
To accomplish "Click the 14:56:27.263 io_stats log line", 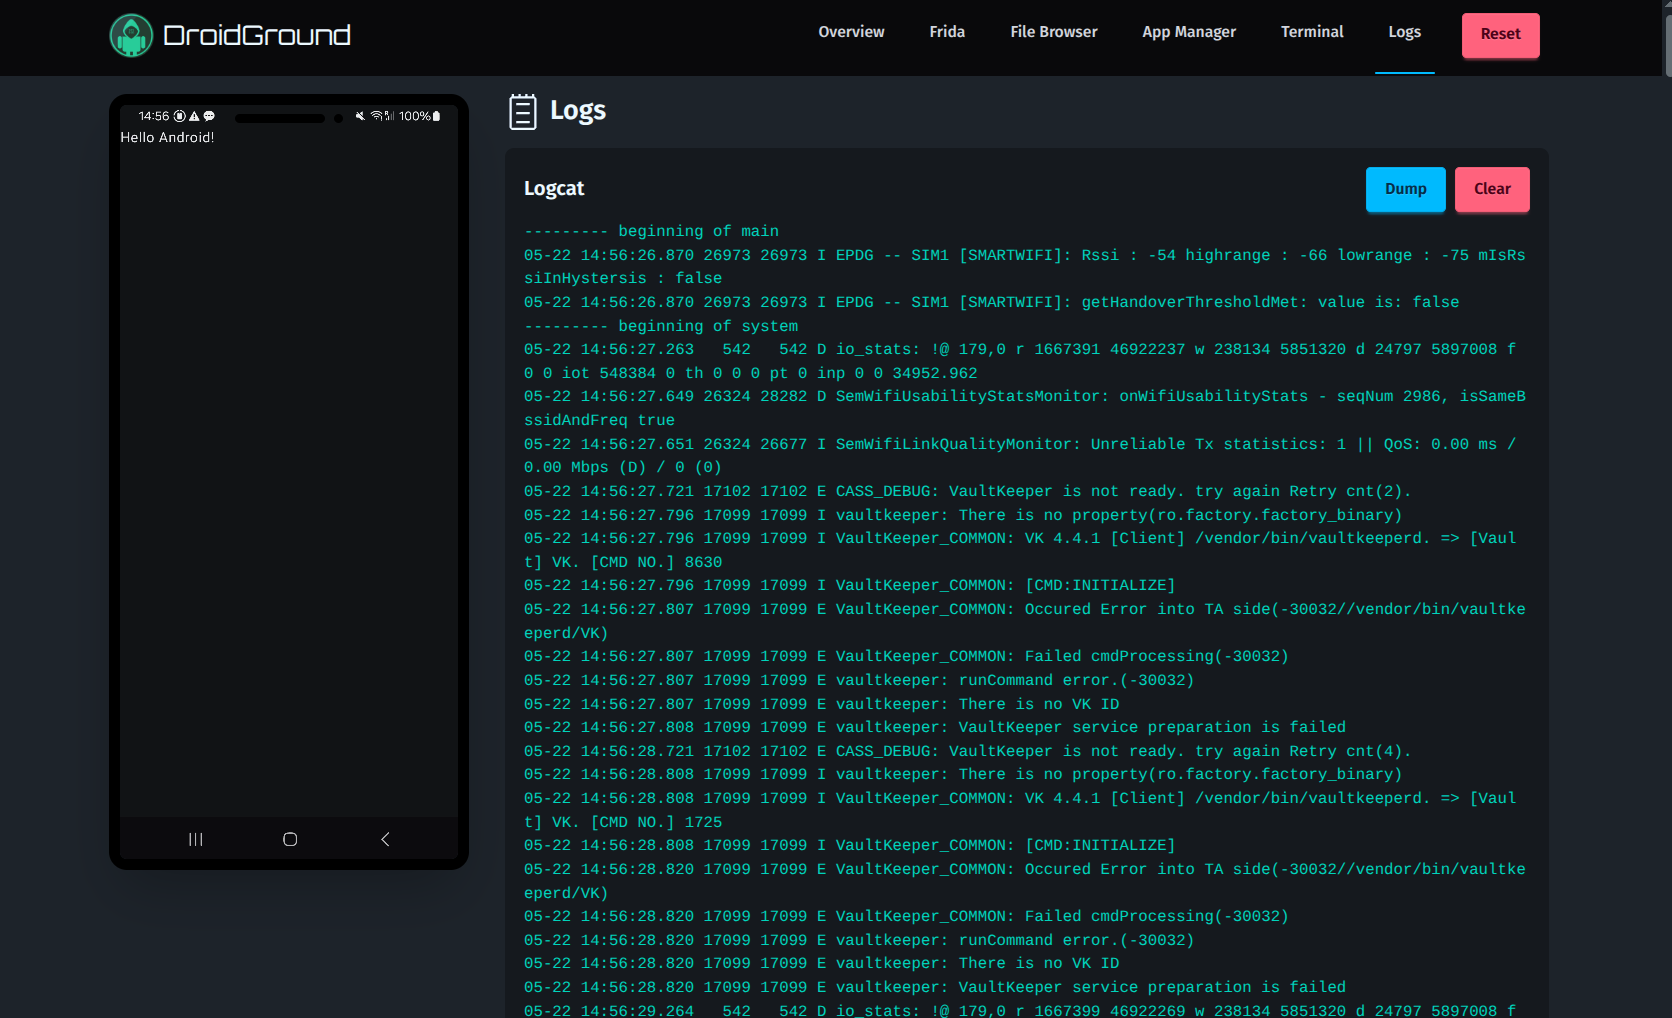I will pos(1020,361).
